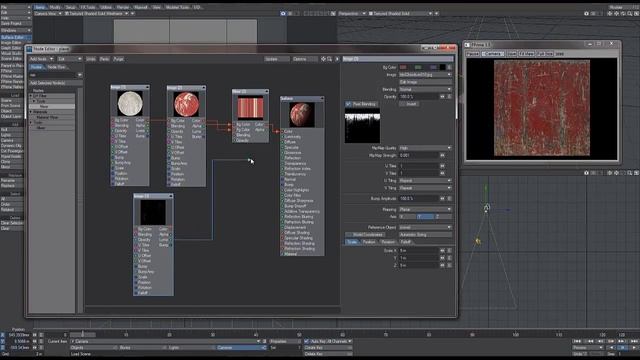Screen dimensions: 640x360
Task: Click the zoom magnifier icon in Node Editor
Action: [329, 59]
